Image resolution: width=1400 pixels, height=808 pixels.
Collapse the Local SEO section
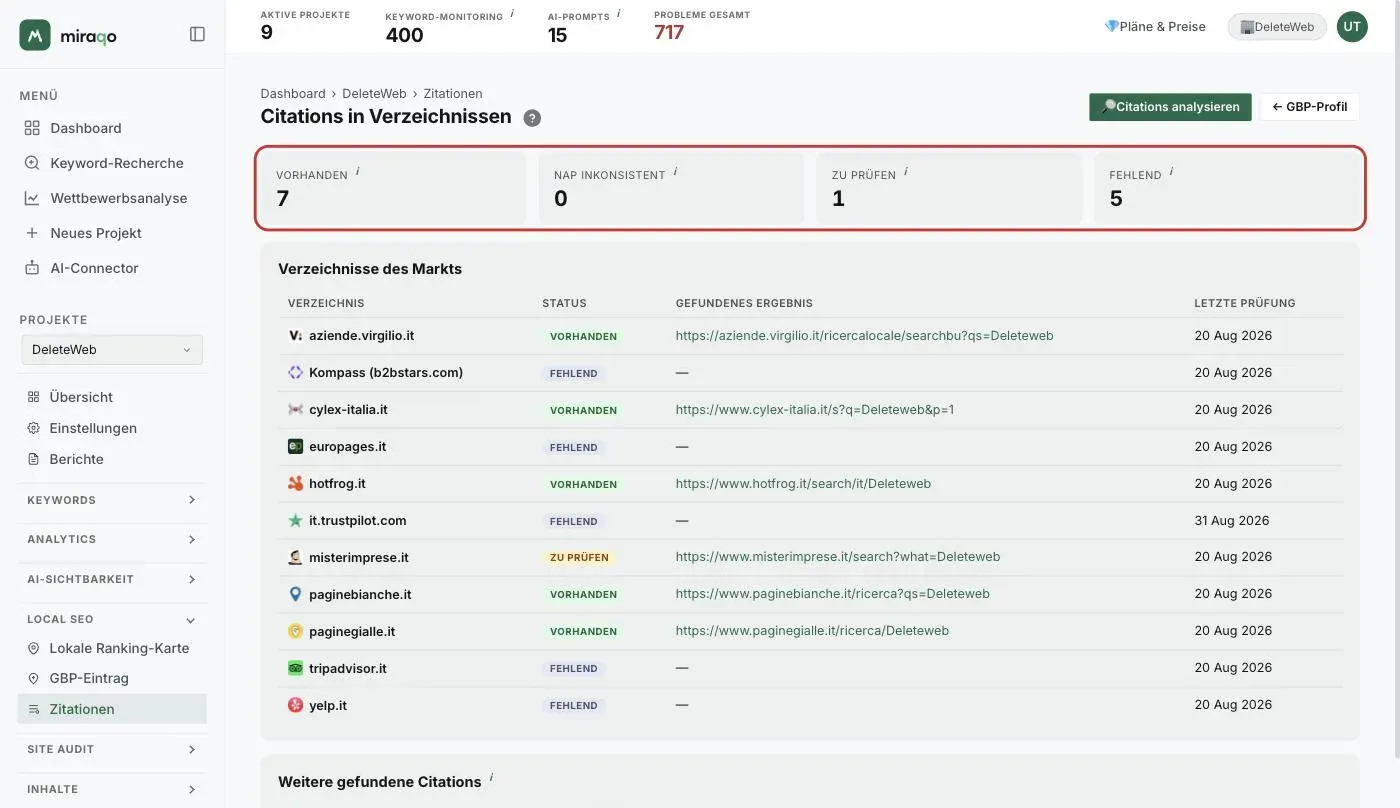tap(112, 619)
